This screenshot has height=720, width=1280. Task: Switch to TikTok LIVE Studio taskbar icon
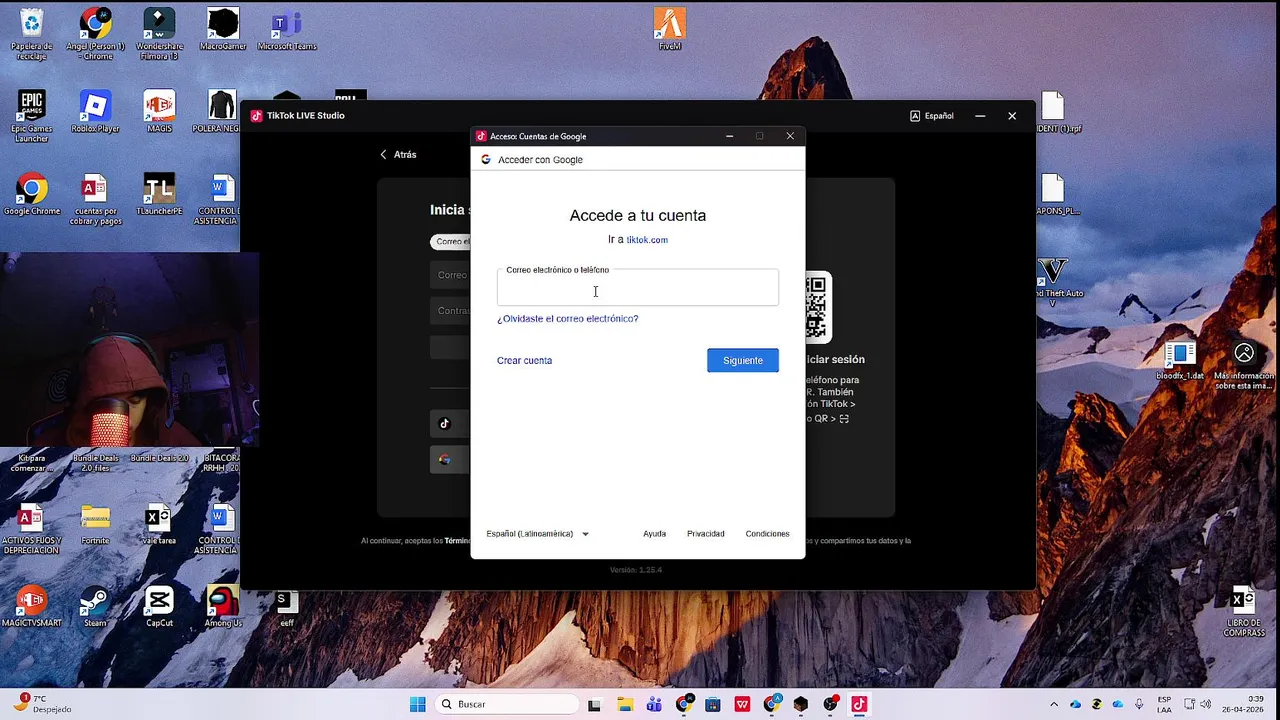858,704
